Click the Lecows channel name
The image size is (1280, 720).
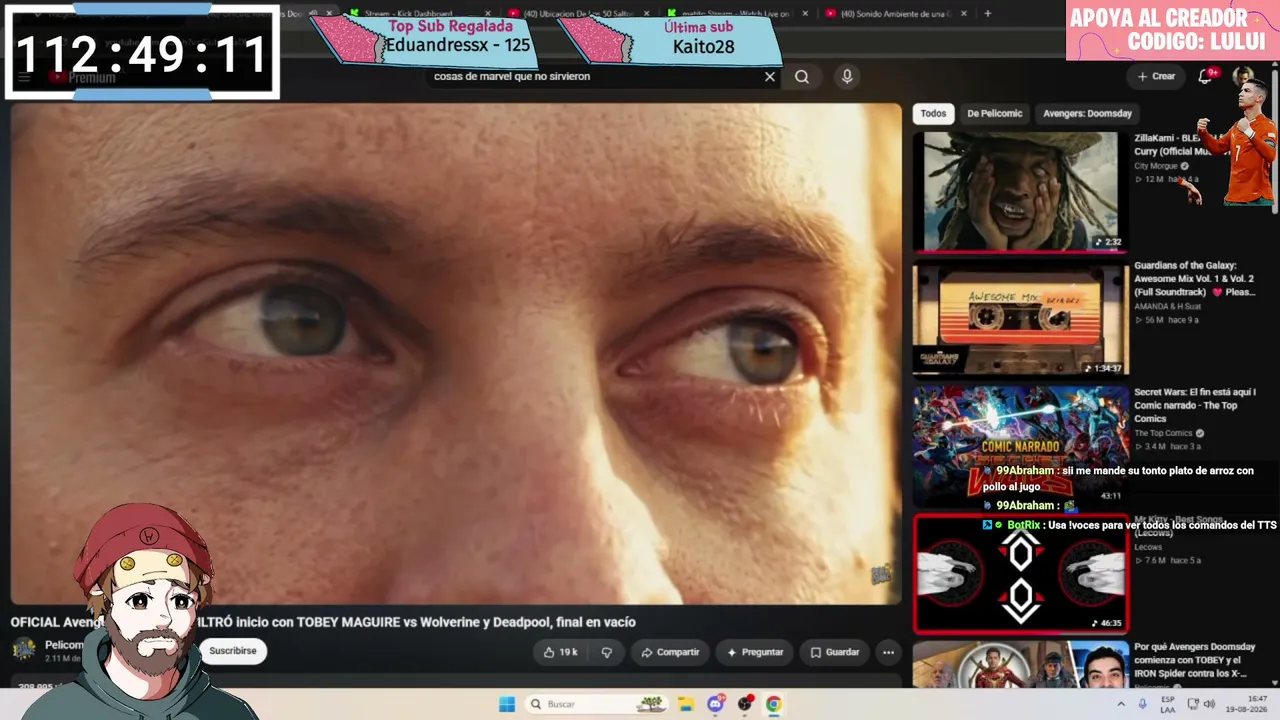point(1148,547)
